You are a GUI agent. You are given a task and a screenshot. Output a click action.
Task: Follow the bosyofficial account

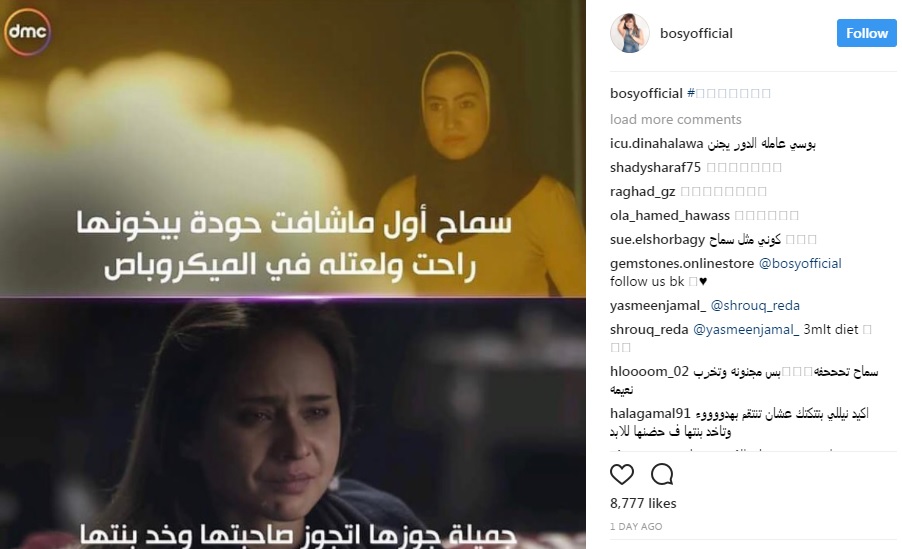(866, 33)
